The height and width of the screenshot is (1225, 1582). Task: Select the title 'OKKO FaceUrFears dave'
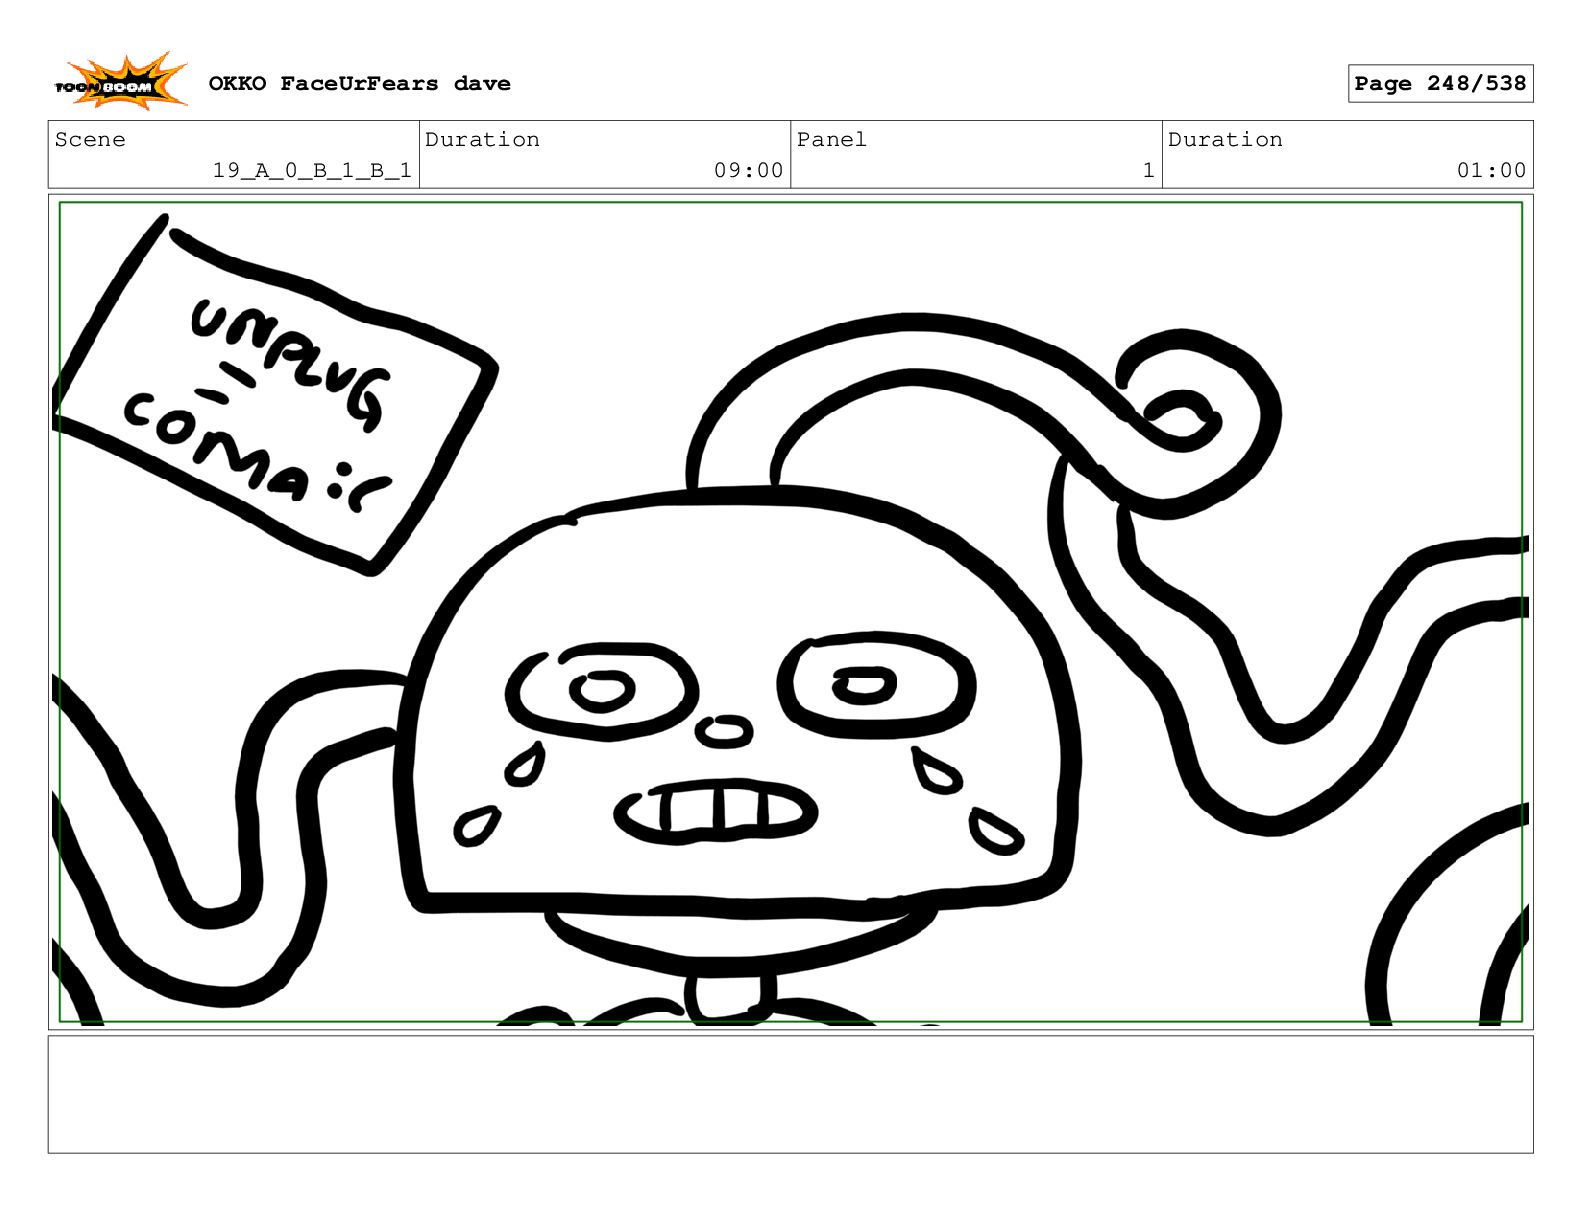pyautogui.click(x=359, y=83)
